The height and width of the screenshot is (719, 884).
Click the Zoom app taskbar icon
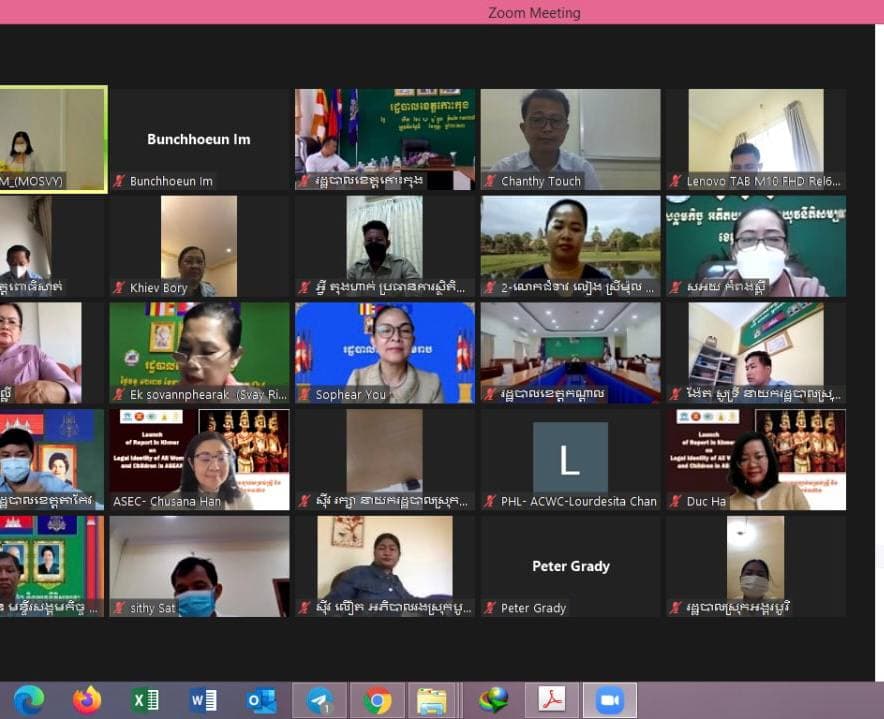[609, 701]
